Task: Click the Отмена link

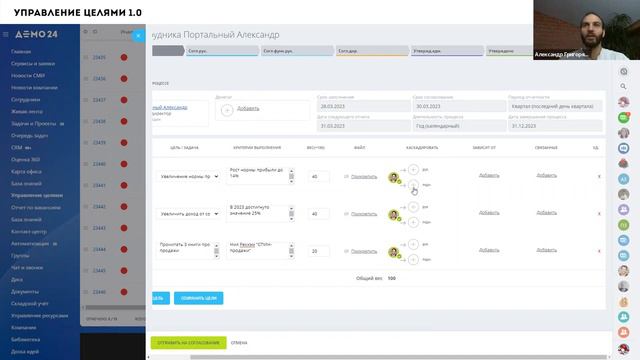Action: (x=239, y=343)
